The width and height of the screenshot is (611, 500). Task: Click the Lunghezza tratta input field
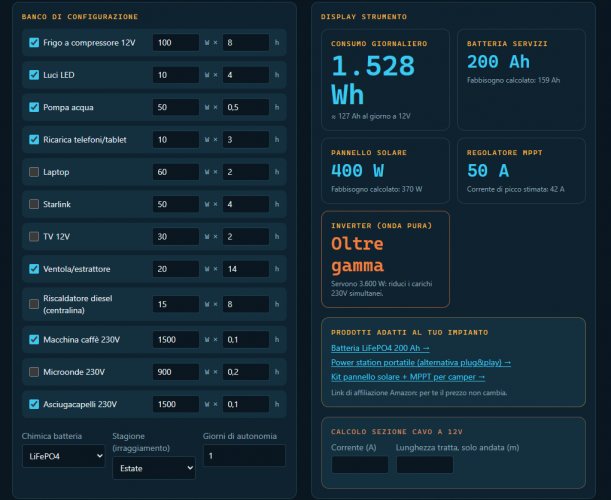click(x=425, y=465)
